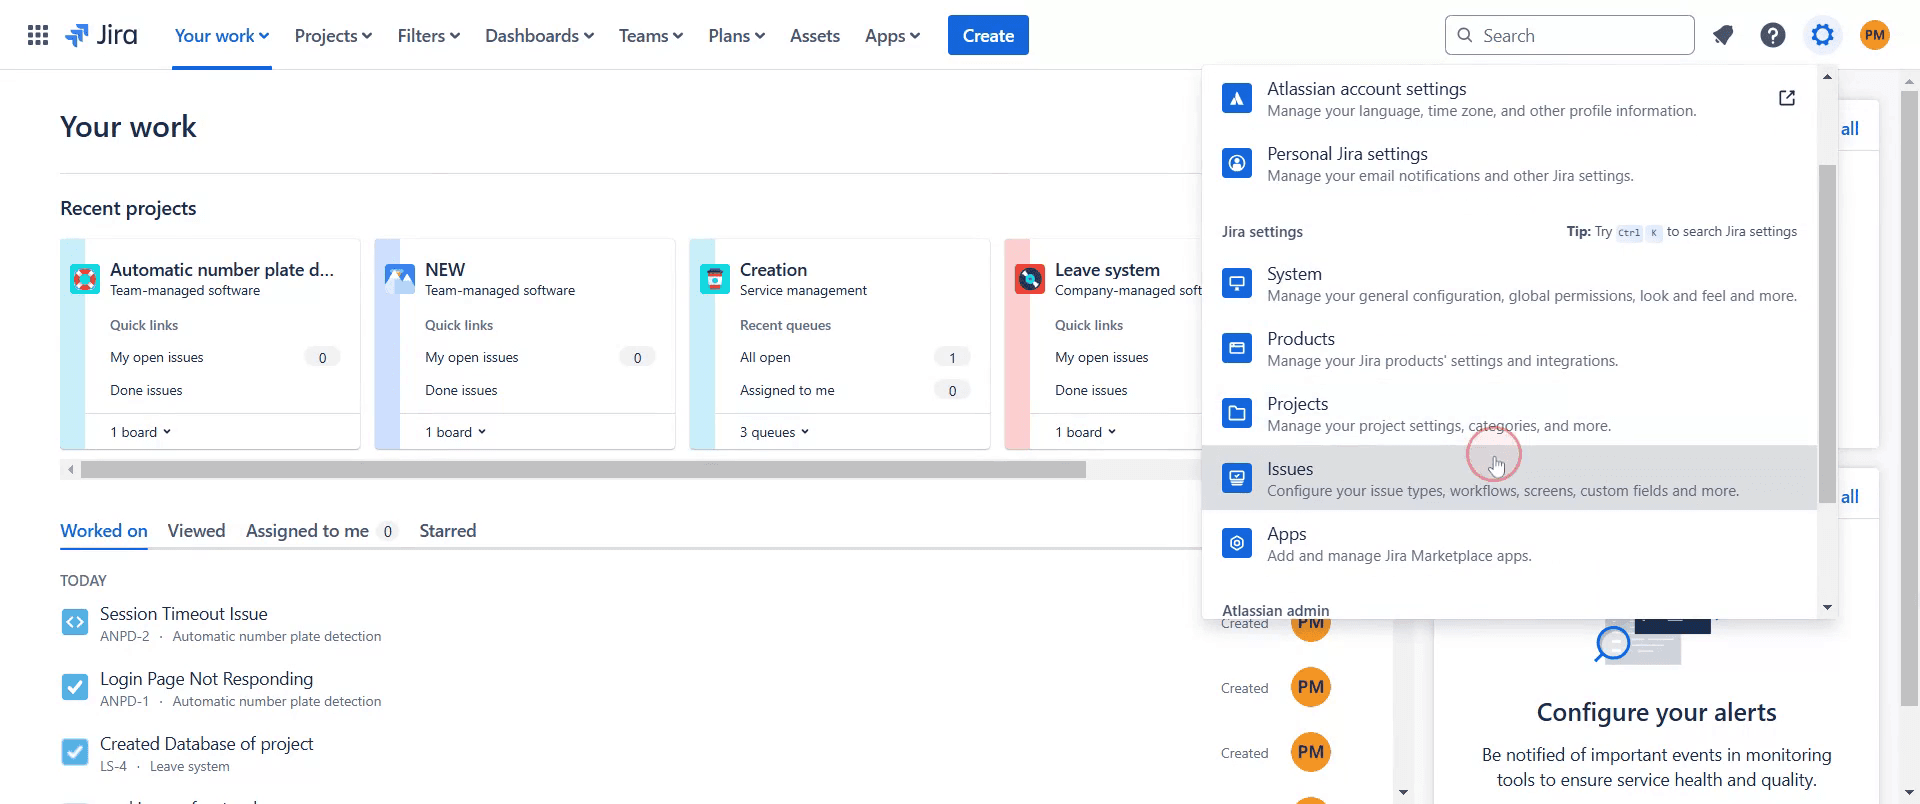Click the Apps settings icon
The image size is (1920, 804).
[x=1237, y=543]
